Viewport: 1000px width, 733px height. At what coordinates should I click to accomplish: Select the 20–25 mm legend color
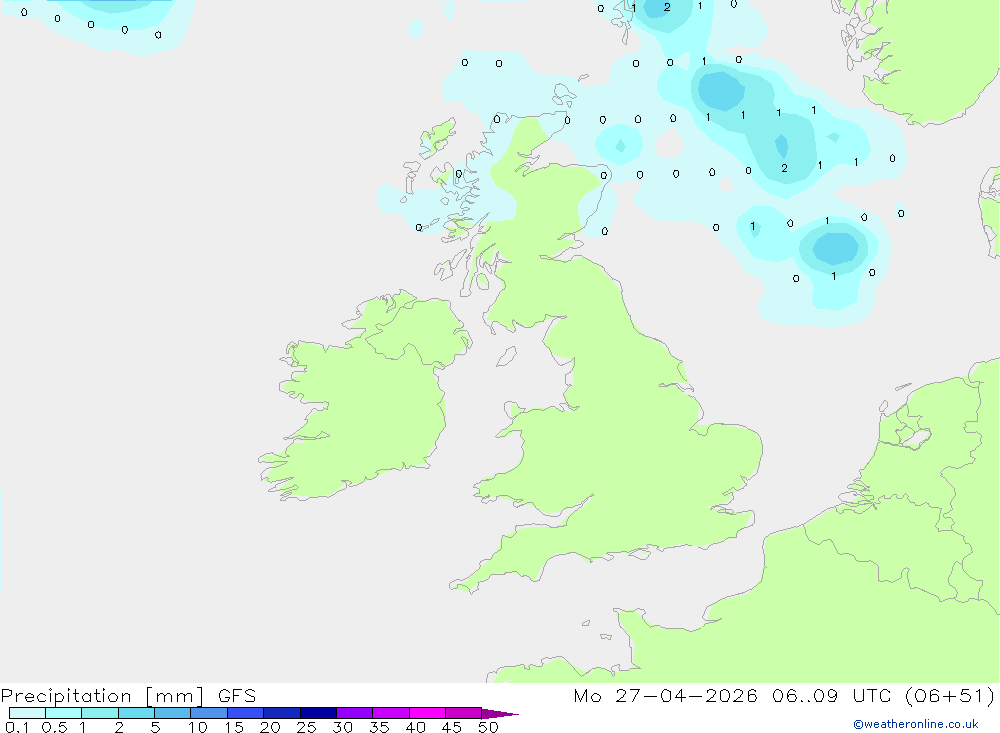[282, 713]
